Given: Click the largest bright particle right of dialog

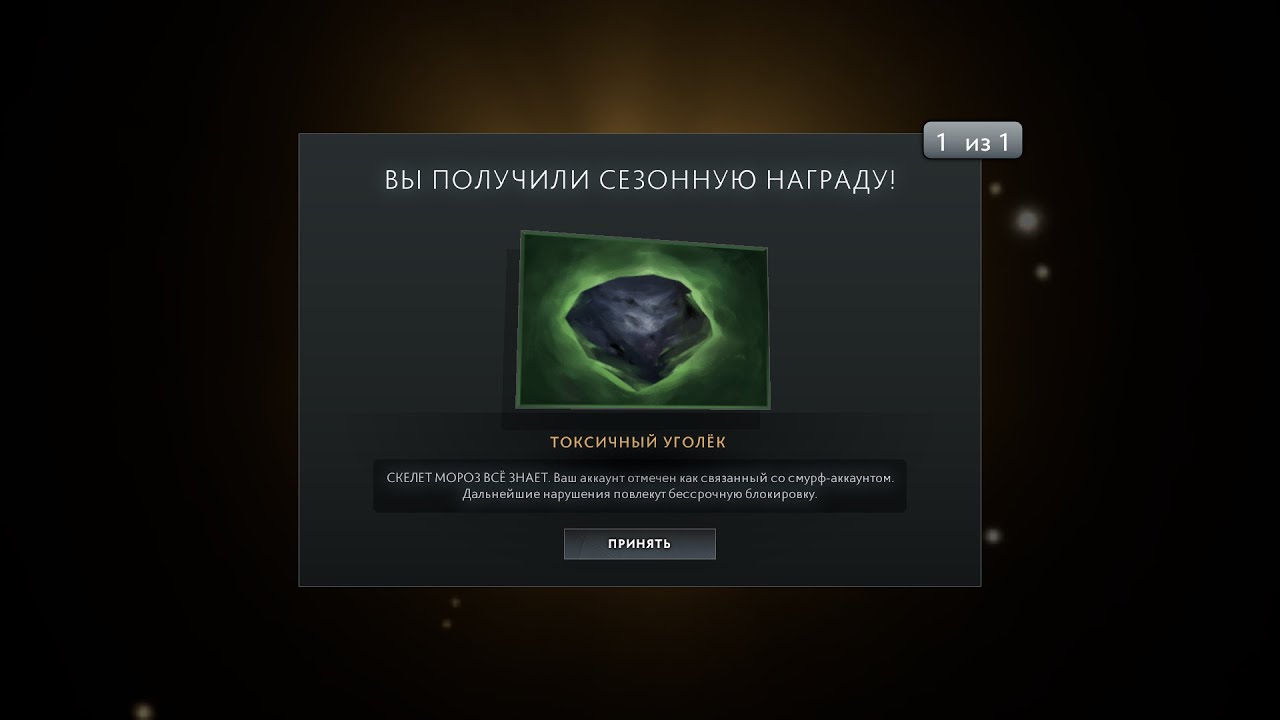Looking at the screenshot, I should point(1027,220).
